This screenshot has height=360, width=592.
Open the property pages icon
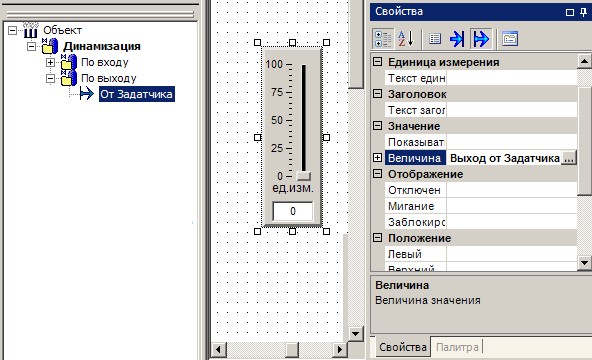click(x=510, y=38)
